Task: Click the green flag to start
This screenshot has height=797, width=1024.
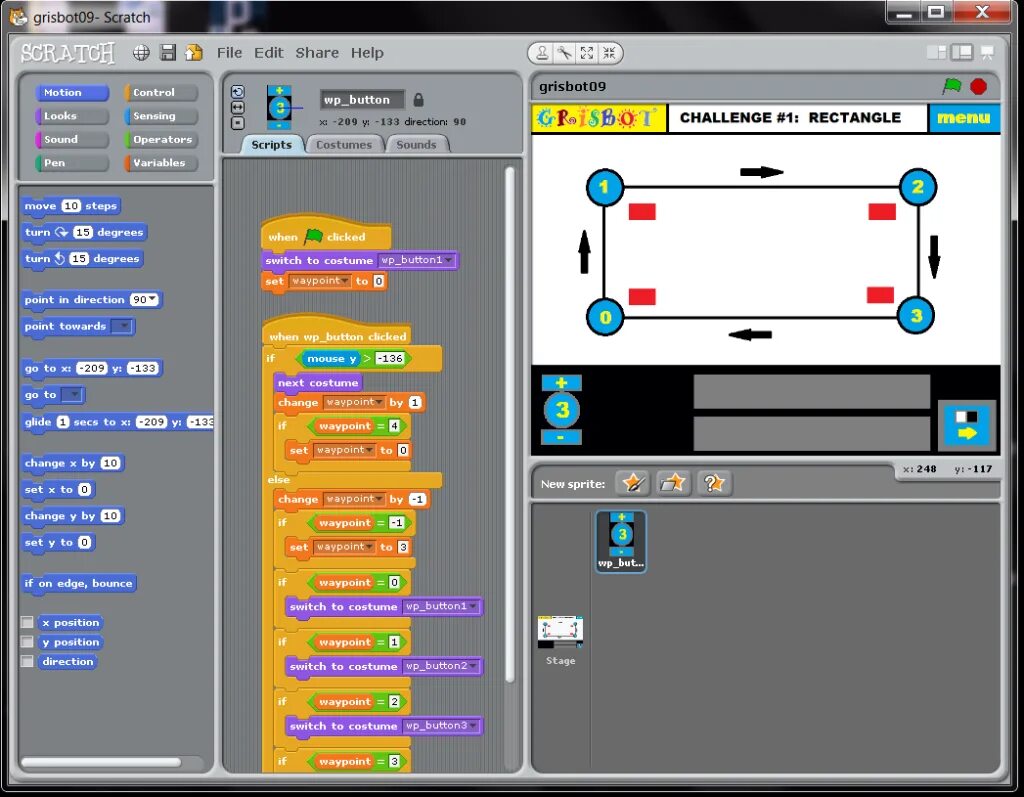Action: 952,86
